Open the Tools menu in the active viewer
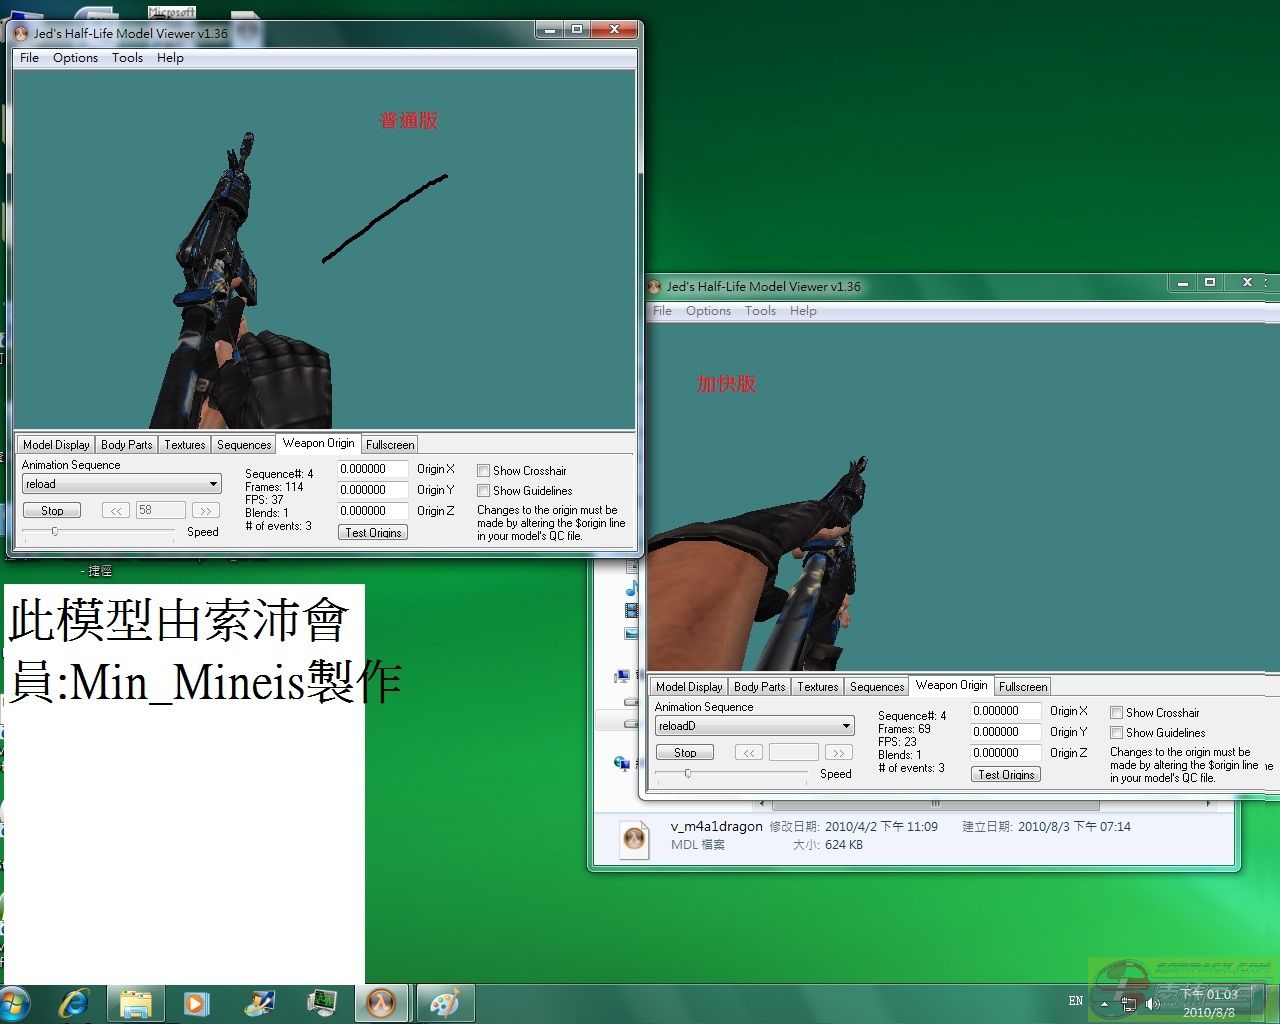 coord(127,58)
